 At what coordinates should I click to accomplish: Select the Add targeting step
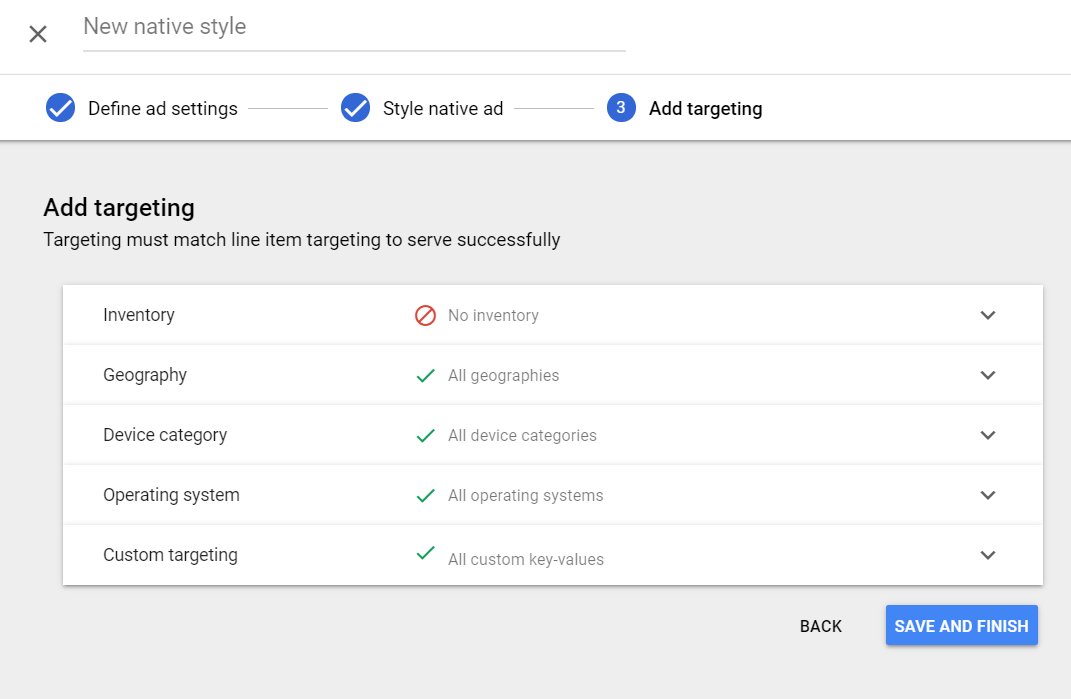click(x=705, y=109)
